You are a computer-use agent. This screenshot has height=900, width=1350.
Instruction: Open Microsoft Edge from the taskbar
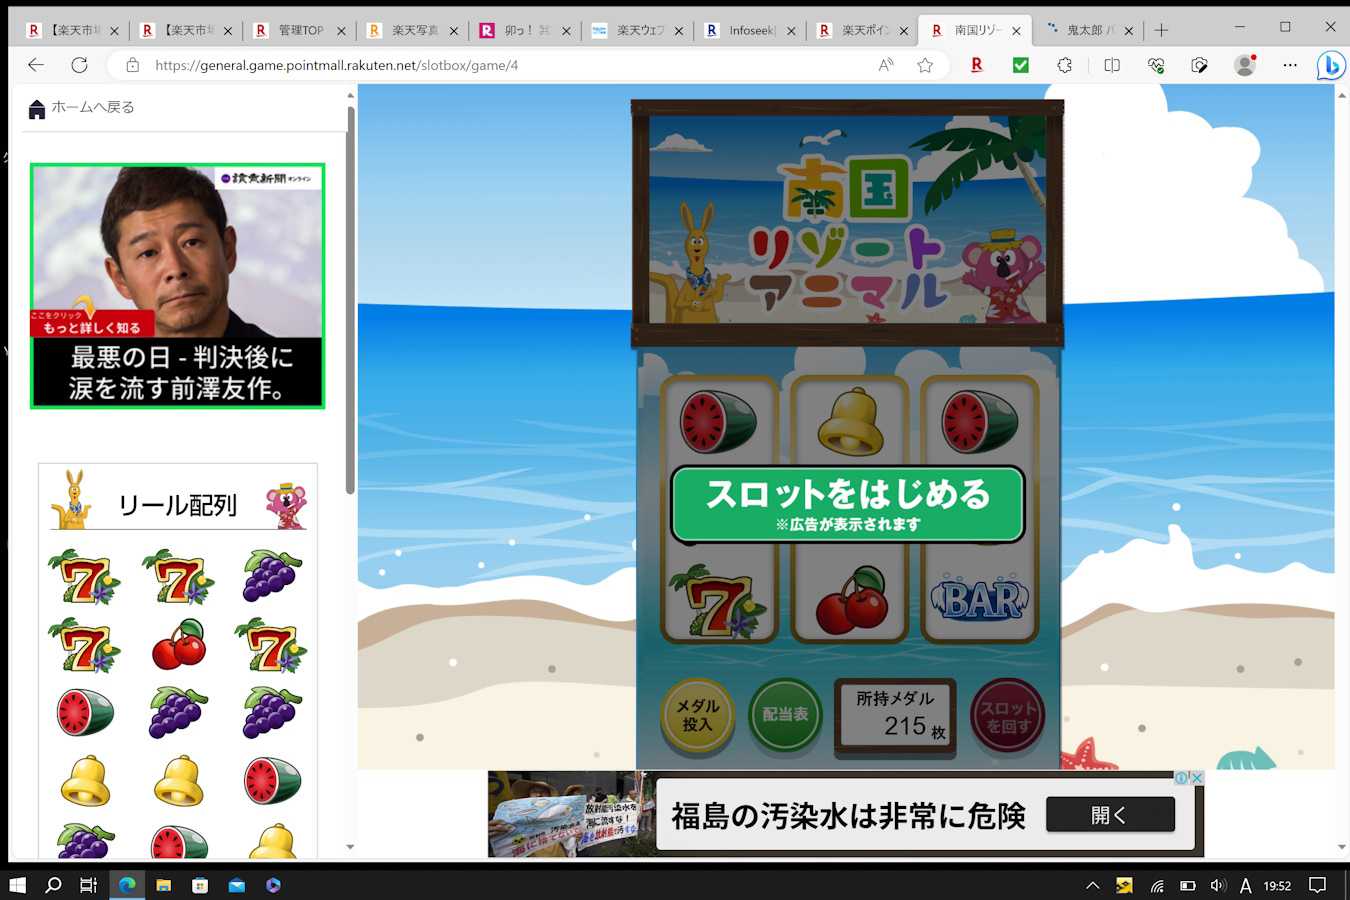(127, 885)
